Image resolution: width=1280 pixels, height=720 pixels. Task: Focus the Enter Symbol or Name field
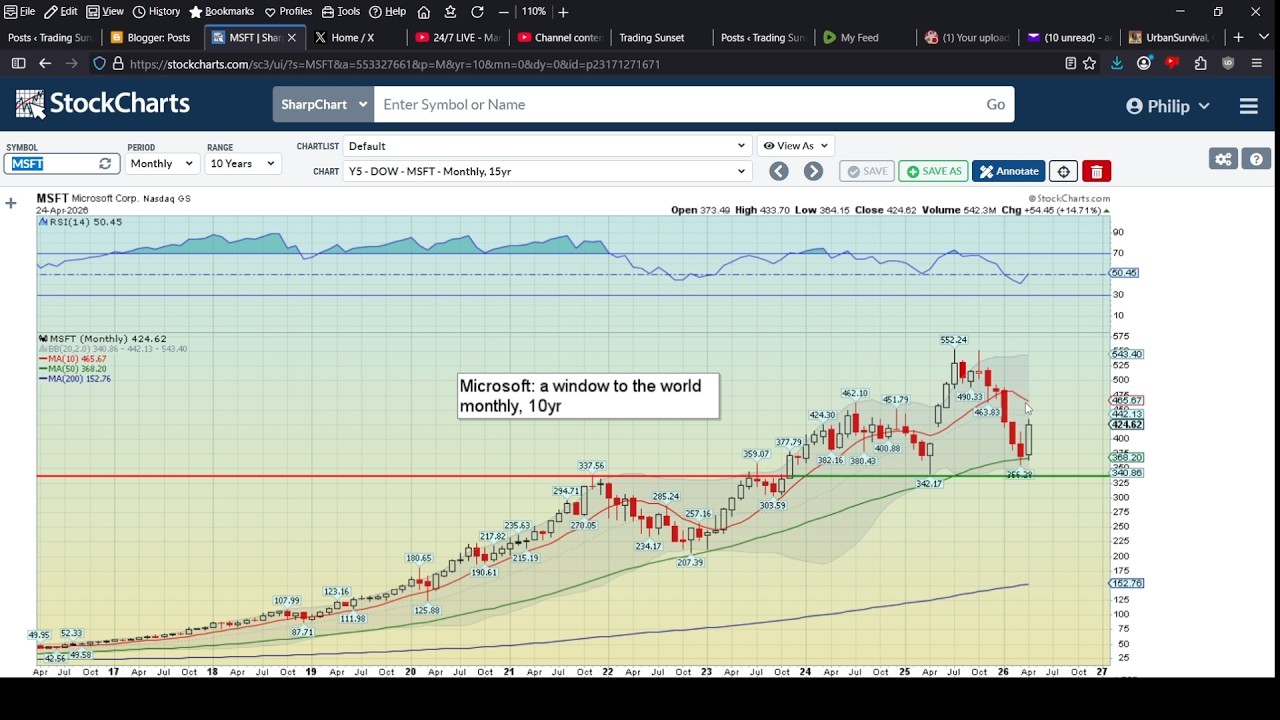[675, 104]
